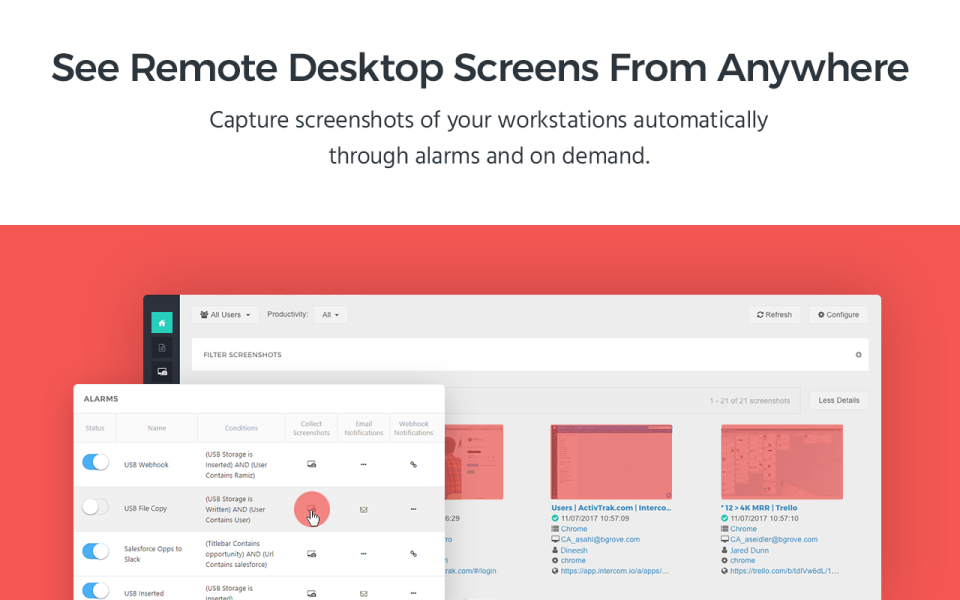Click the '1 - 21 of 21 screenshots' text
Viewport: 960px width, 600px height.
(x=749, y=401)
